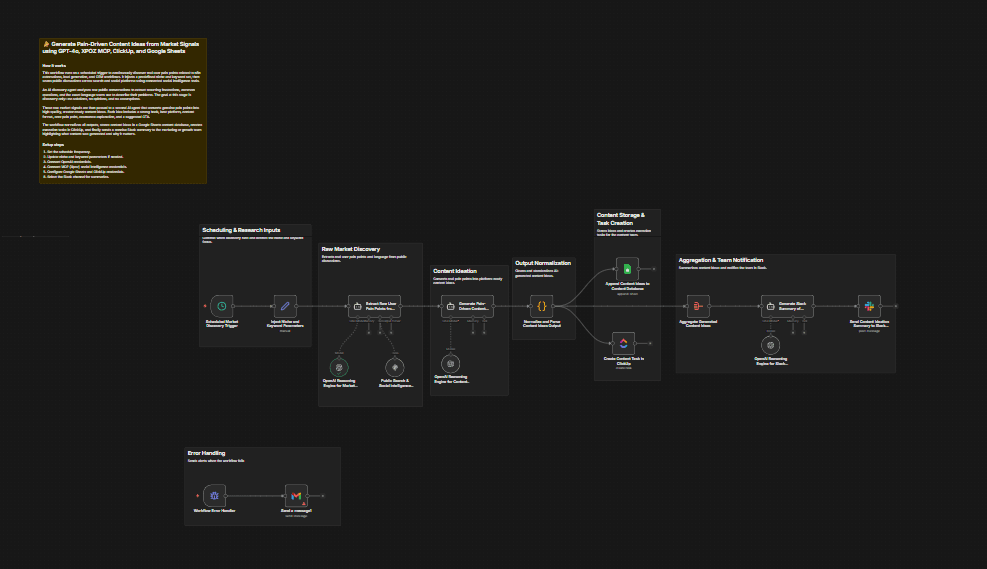Click the Aggregate Generated Content Ideas node
The width and height of the screenshot is (987, 569).
[699, 305]
